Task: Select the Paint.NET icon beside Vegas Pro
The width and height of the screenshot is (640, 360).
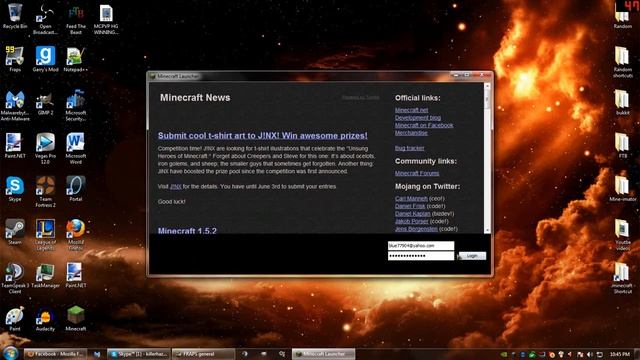Action: coord(15,146)
